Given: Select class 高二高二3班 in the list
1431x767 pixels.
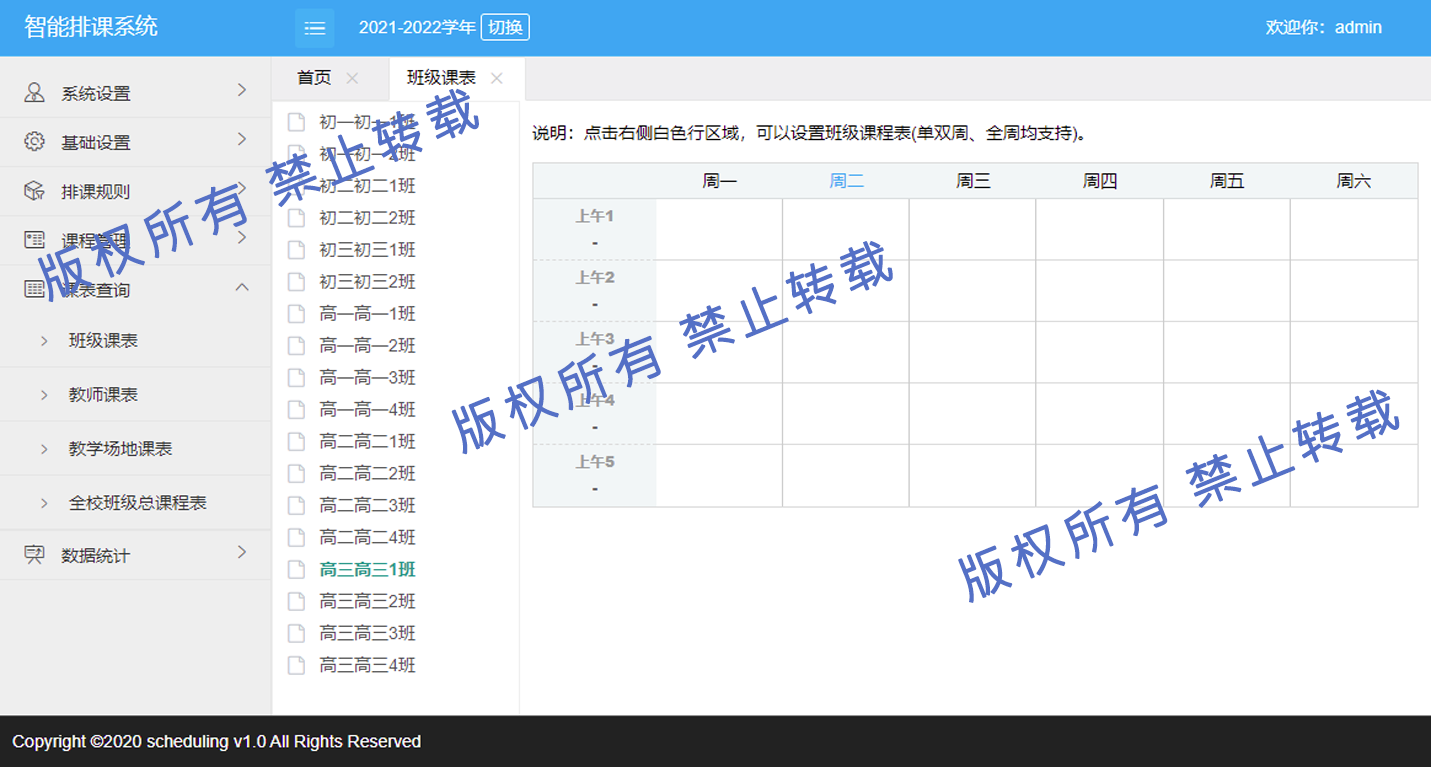Looking at the screenshot, I should [x=367, y=505].
